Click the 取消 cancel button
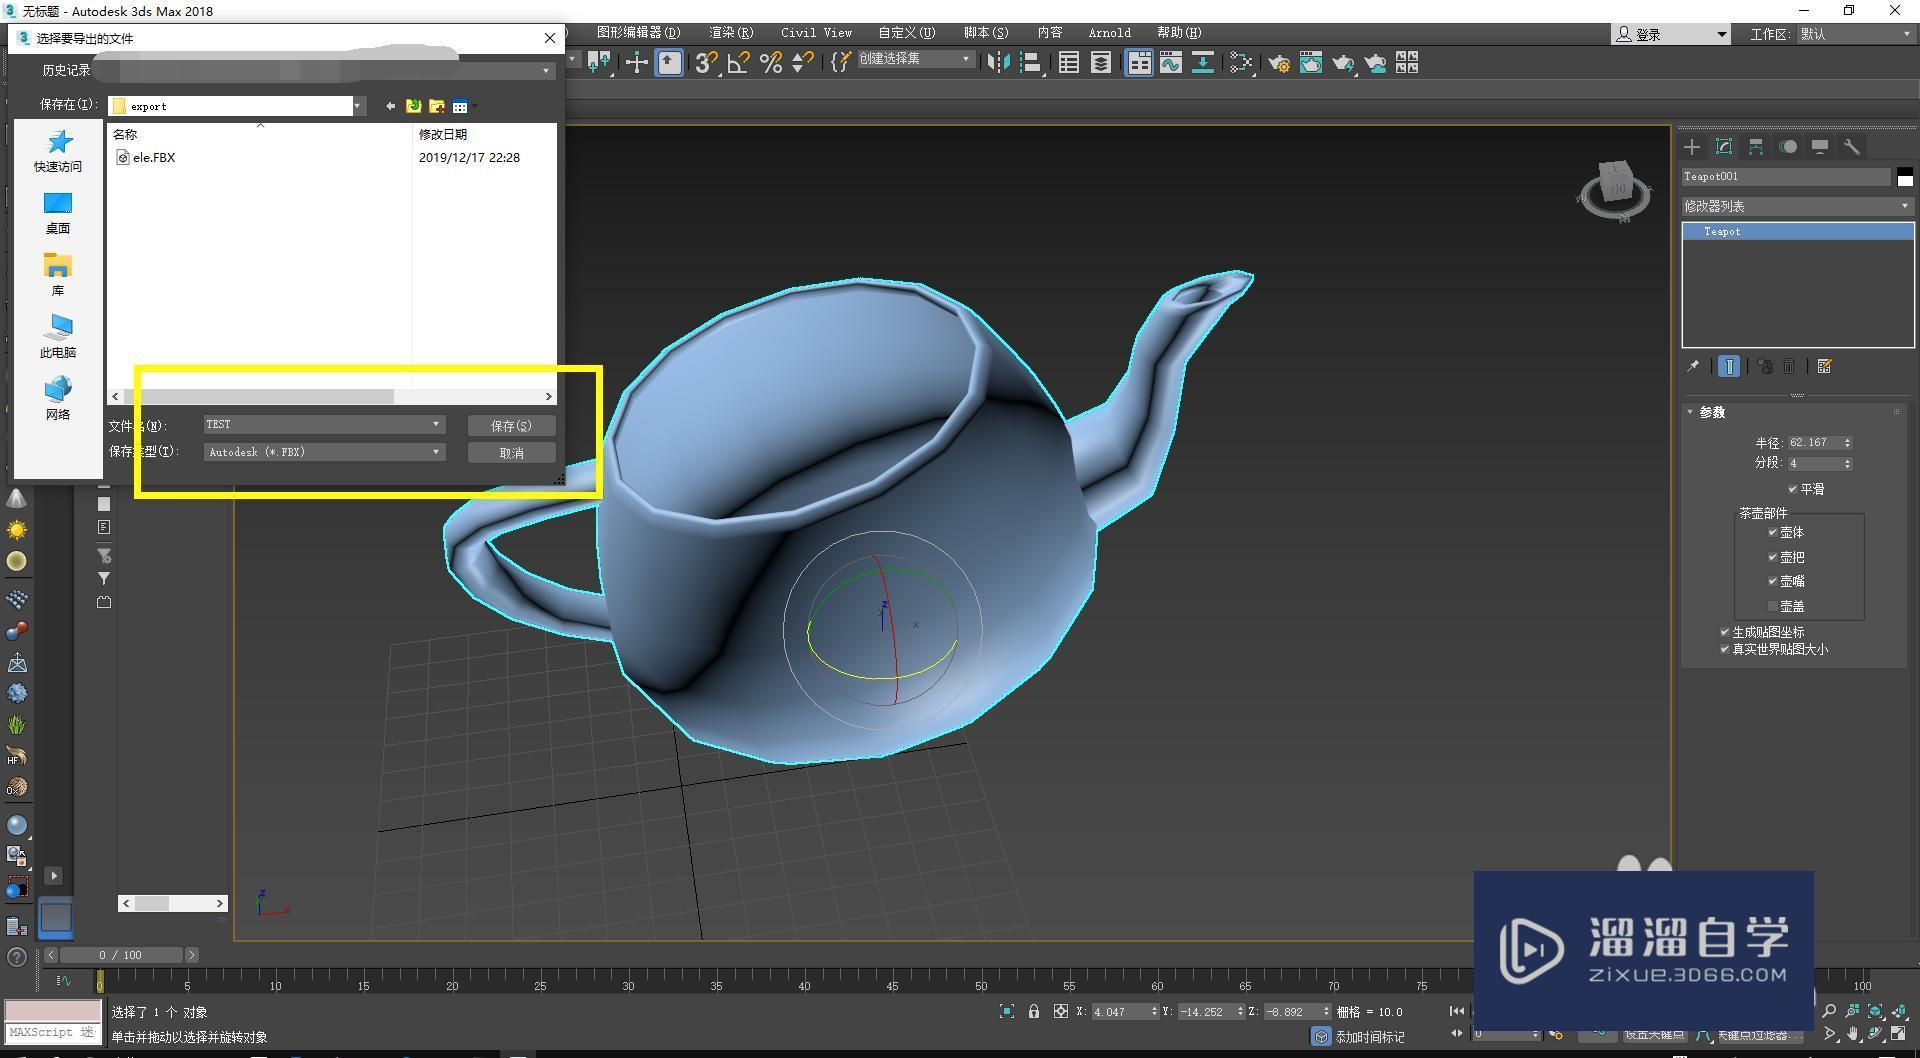 pos(511,452)
